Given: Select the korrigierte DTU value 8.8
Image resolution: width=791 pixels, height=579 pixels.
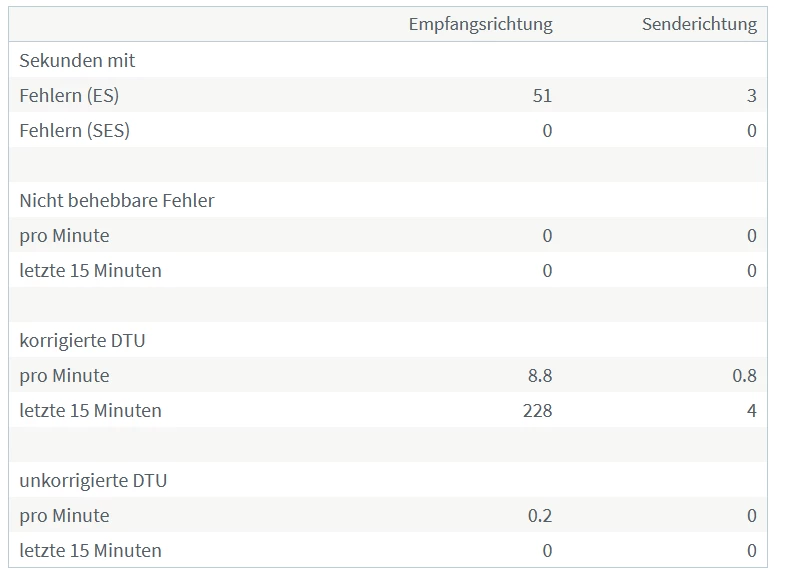Looking at the screenshot, I should 540,376.
